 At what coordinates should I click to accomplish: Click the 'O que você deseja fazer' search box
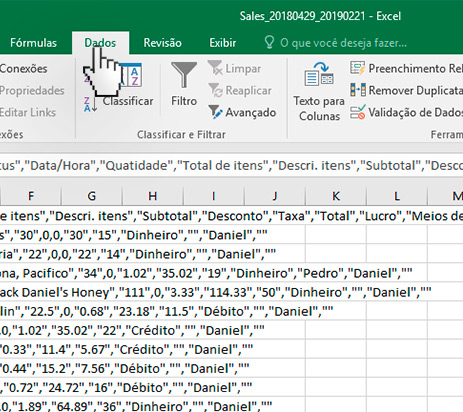(343, 43)
